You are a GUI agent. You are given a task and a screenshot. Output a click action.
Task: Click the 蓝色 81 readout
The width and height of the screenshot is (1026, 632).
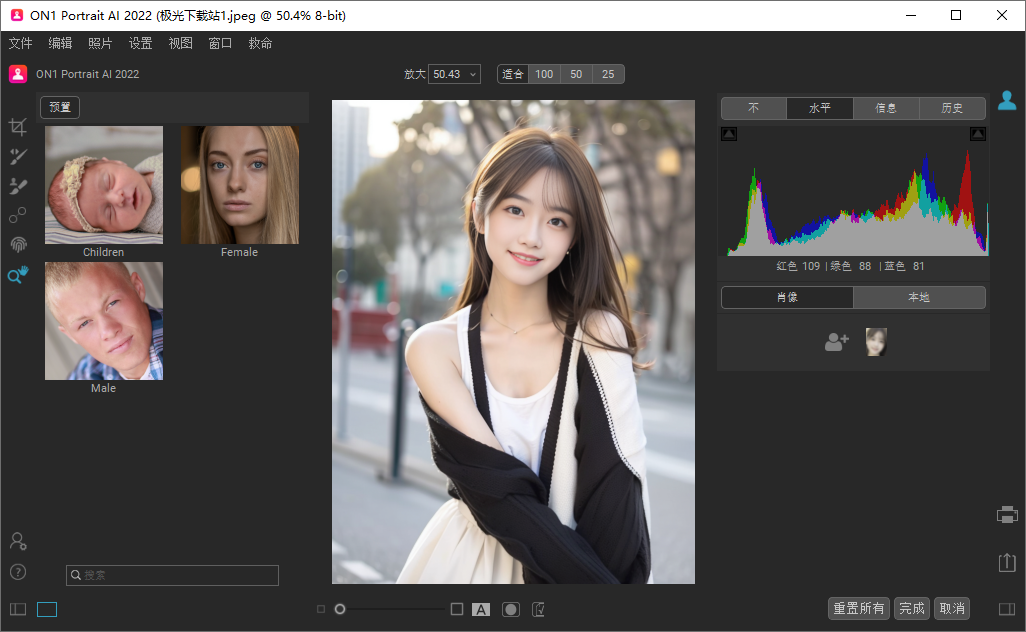click(904, 266)
